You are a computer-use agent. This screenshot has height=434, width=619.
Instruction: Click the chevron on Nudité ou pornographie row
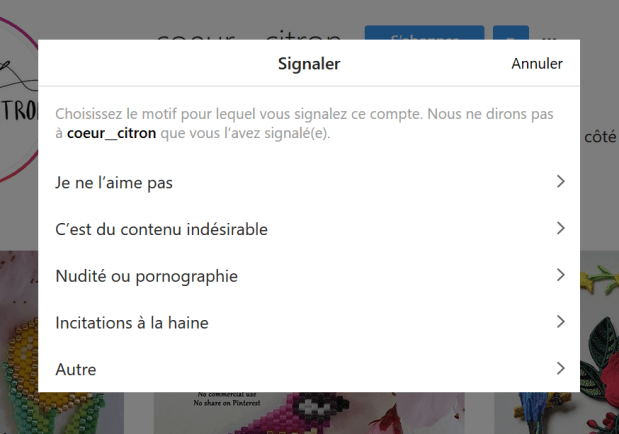560,275
